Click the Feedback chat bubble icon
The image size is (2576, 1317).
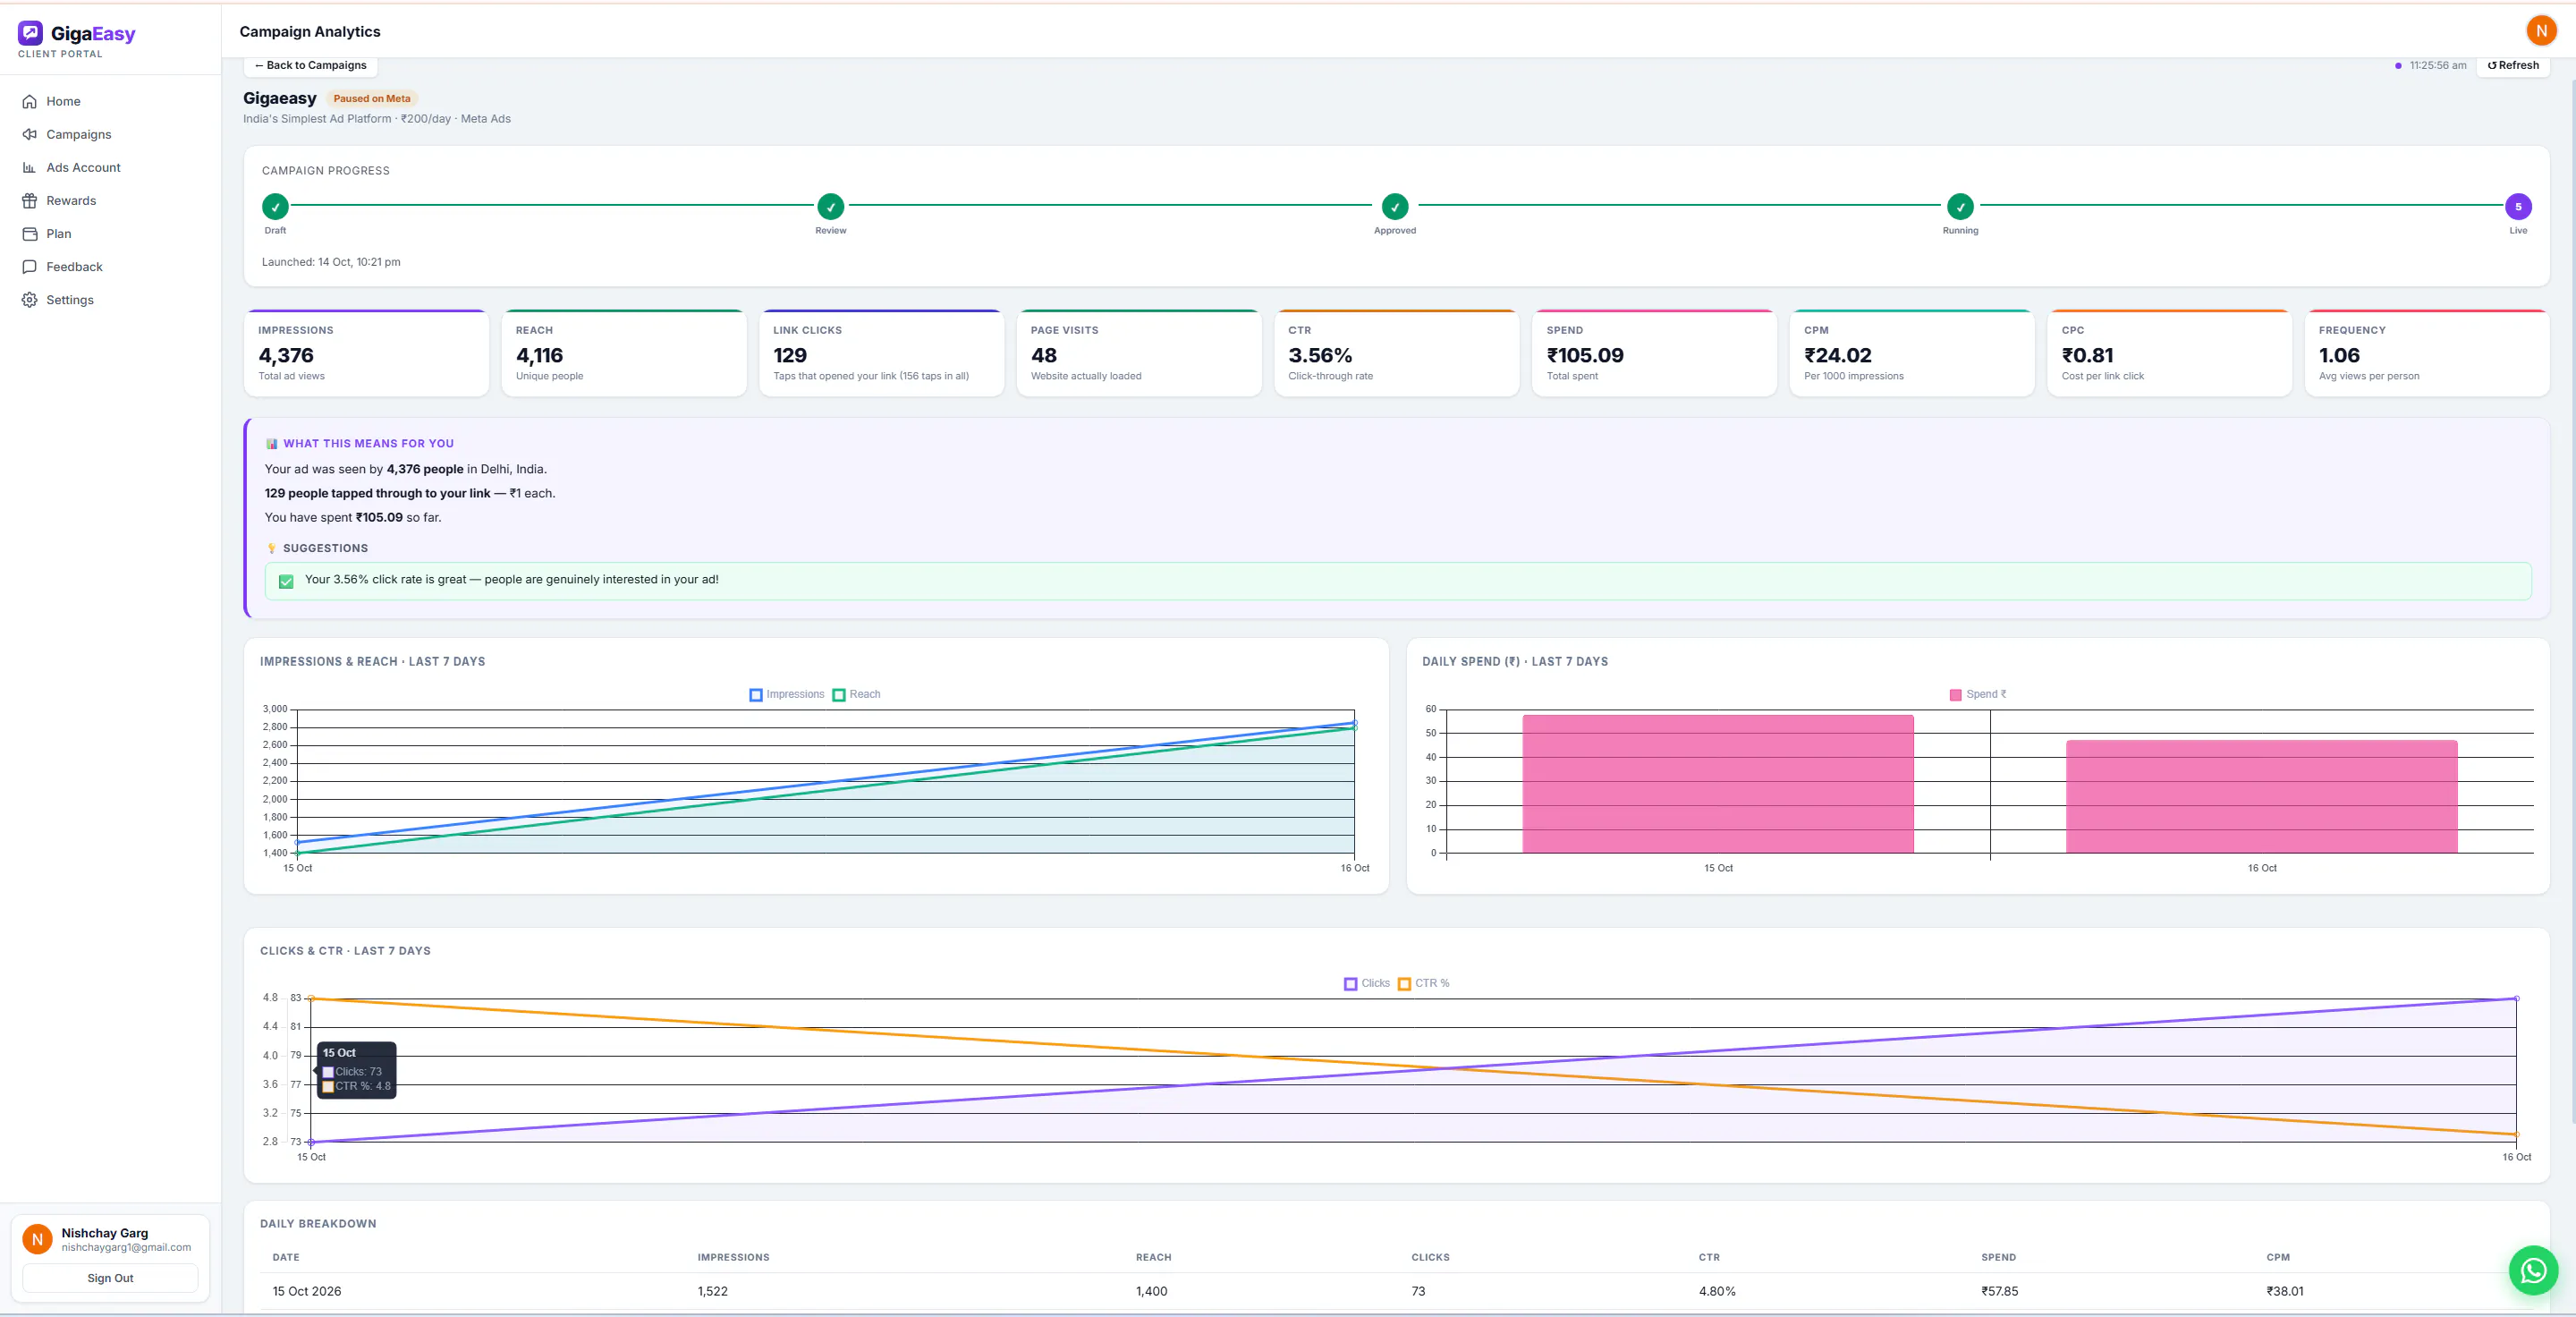pyautogui.click(x=30, y=266)
